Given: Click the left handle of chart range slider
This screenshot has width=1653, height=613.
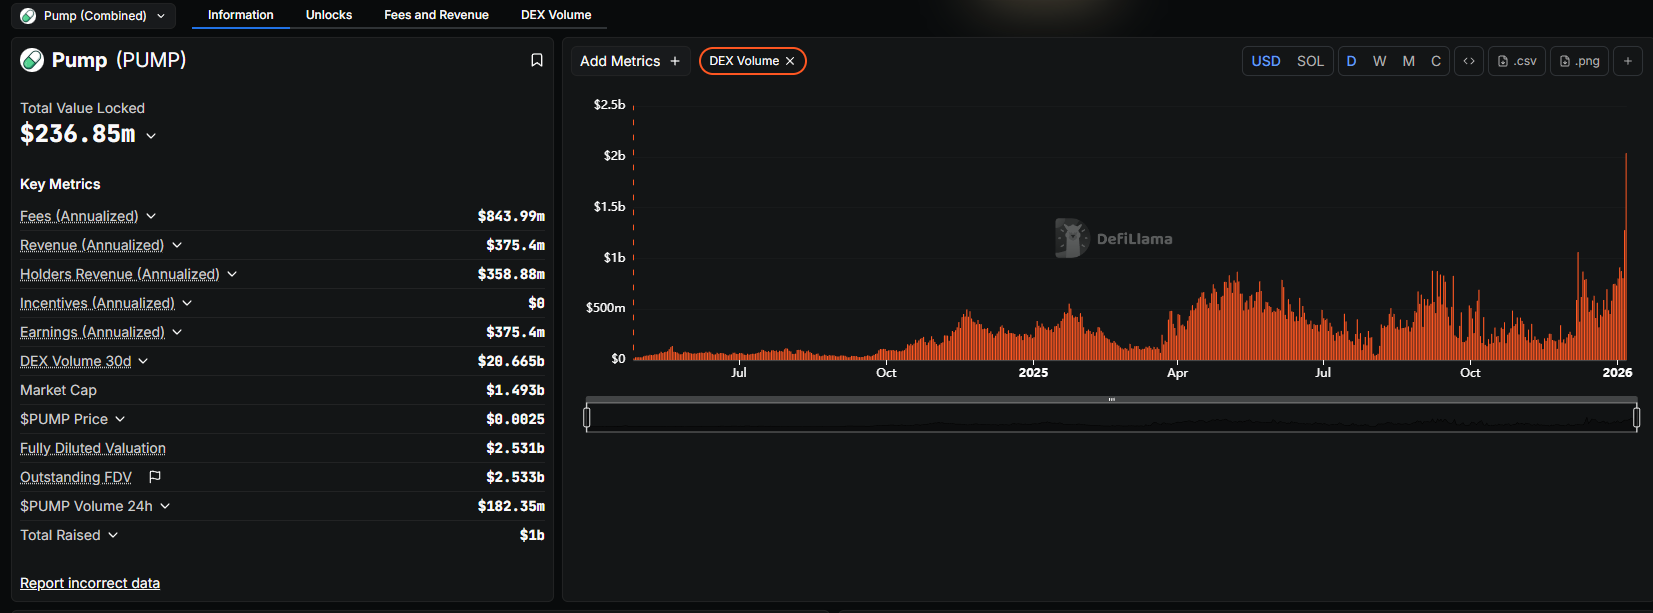Looking at the screenshot, I should (587, 417).
